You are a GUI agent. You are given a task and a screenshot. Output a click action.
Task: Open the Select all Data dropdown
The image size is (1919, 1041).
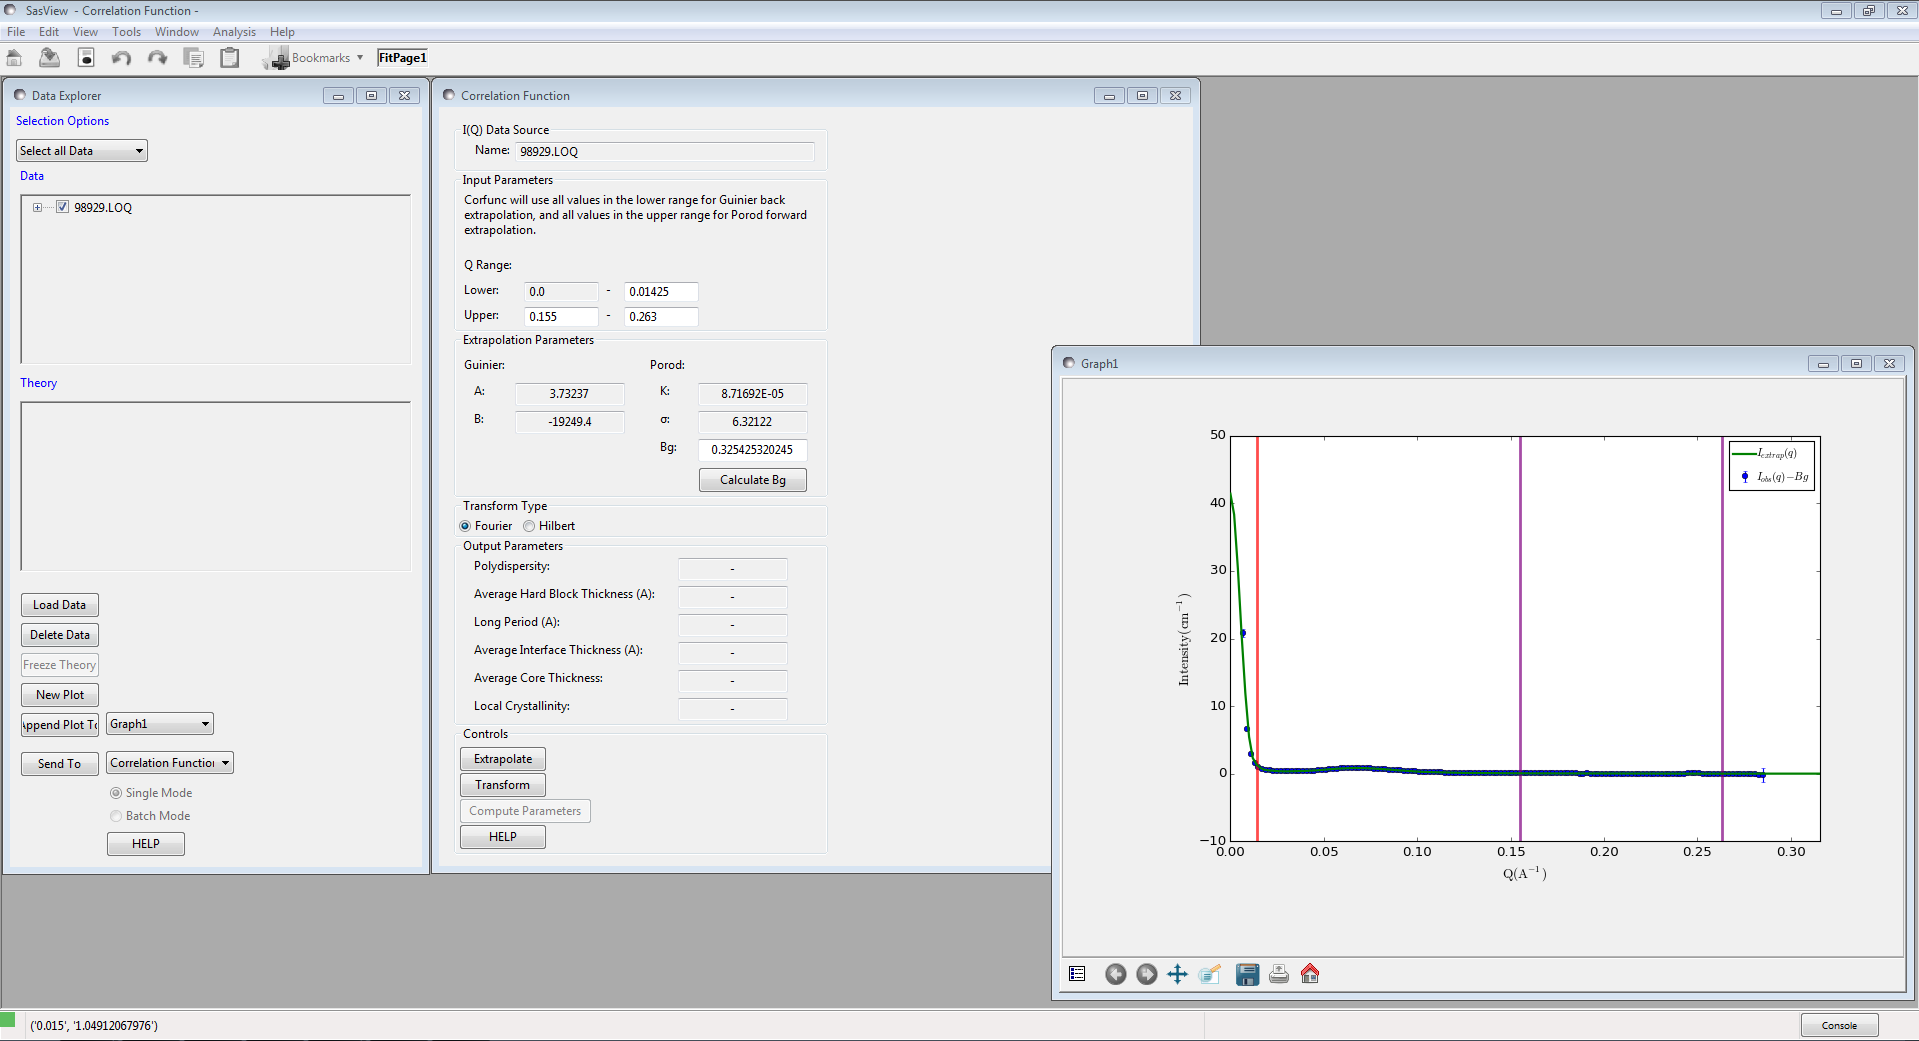(139, 150)
